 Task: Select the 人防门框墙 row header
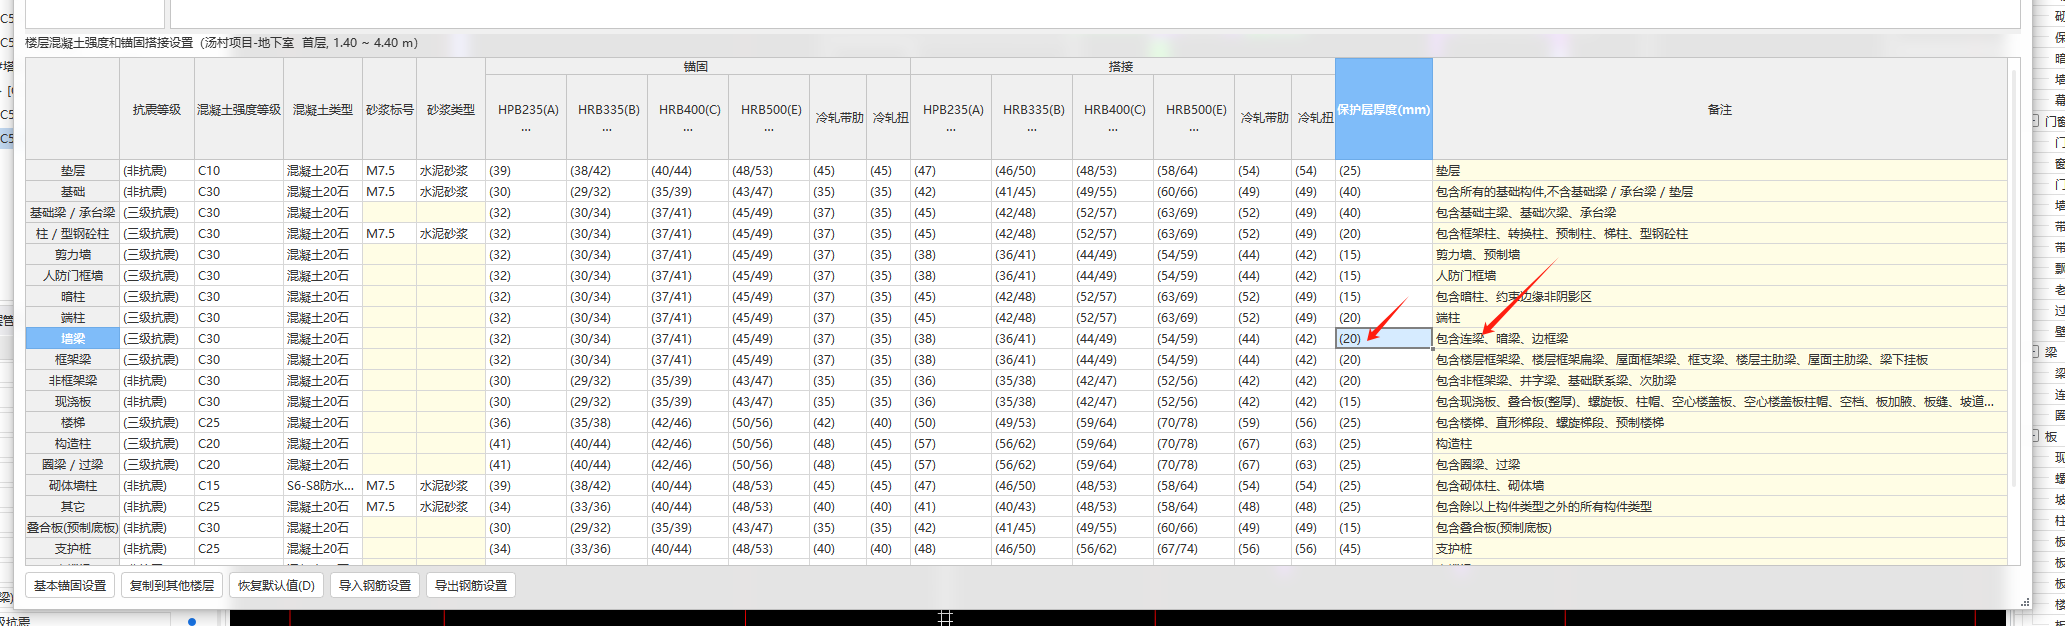tap(73, 276)
